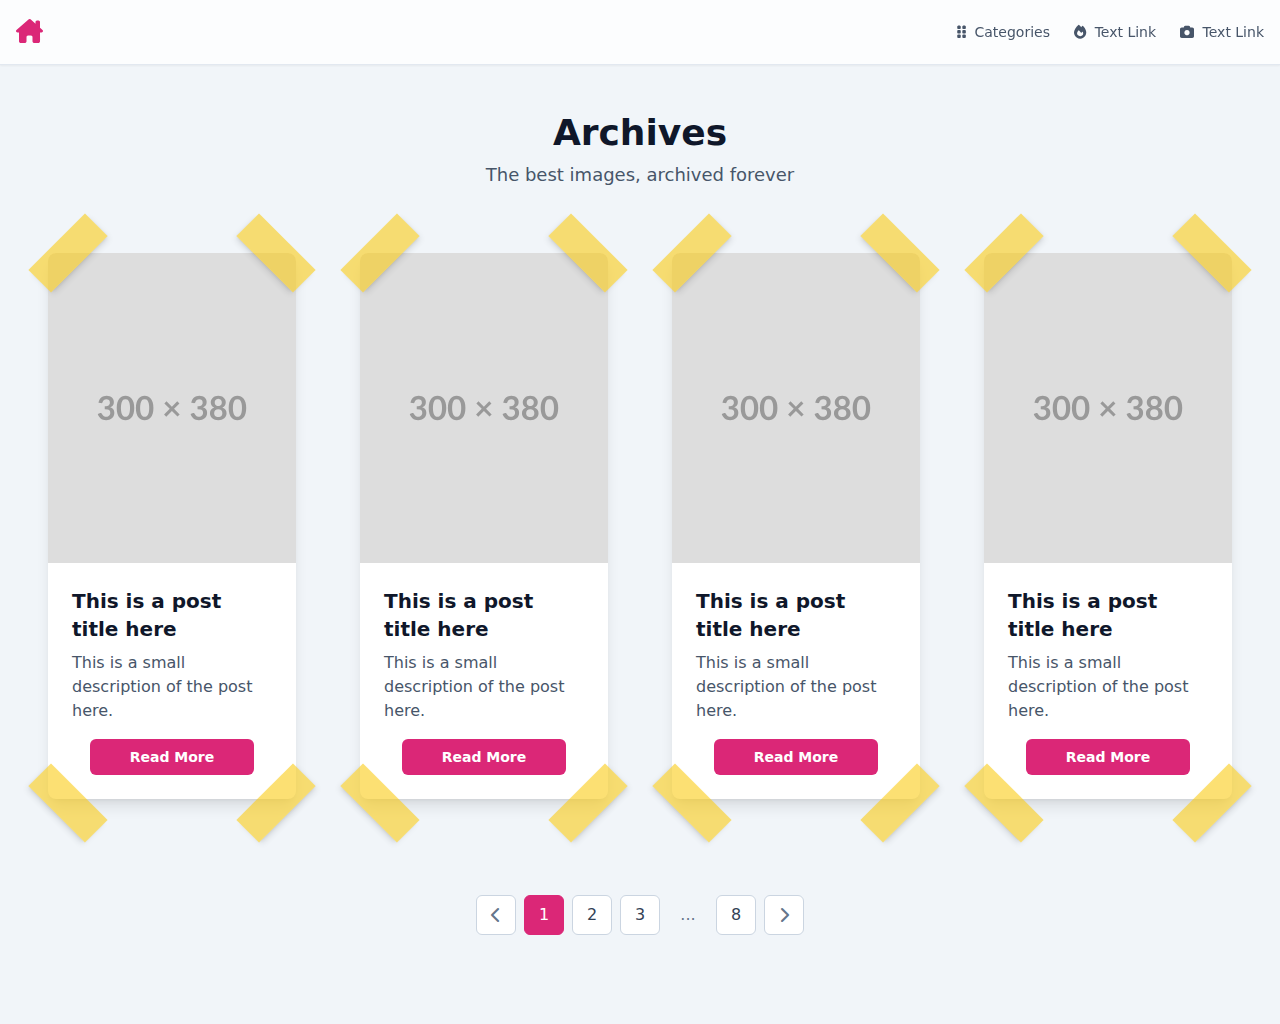Select page 2 in the pagination
Screen dimensions: 1280x1024
coord(591,914)
